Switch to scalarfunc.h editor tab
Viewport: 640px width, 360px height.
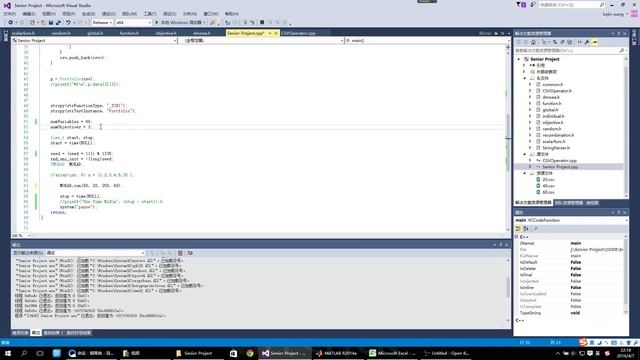(23, 33)
